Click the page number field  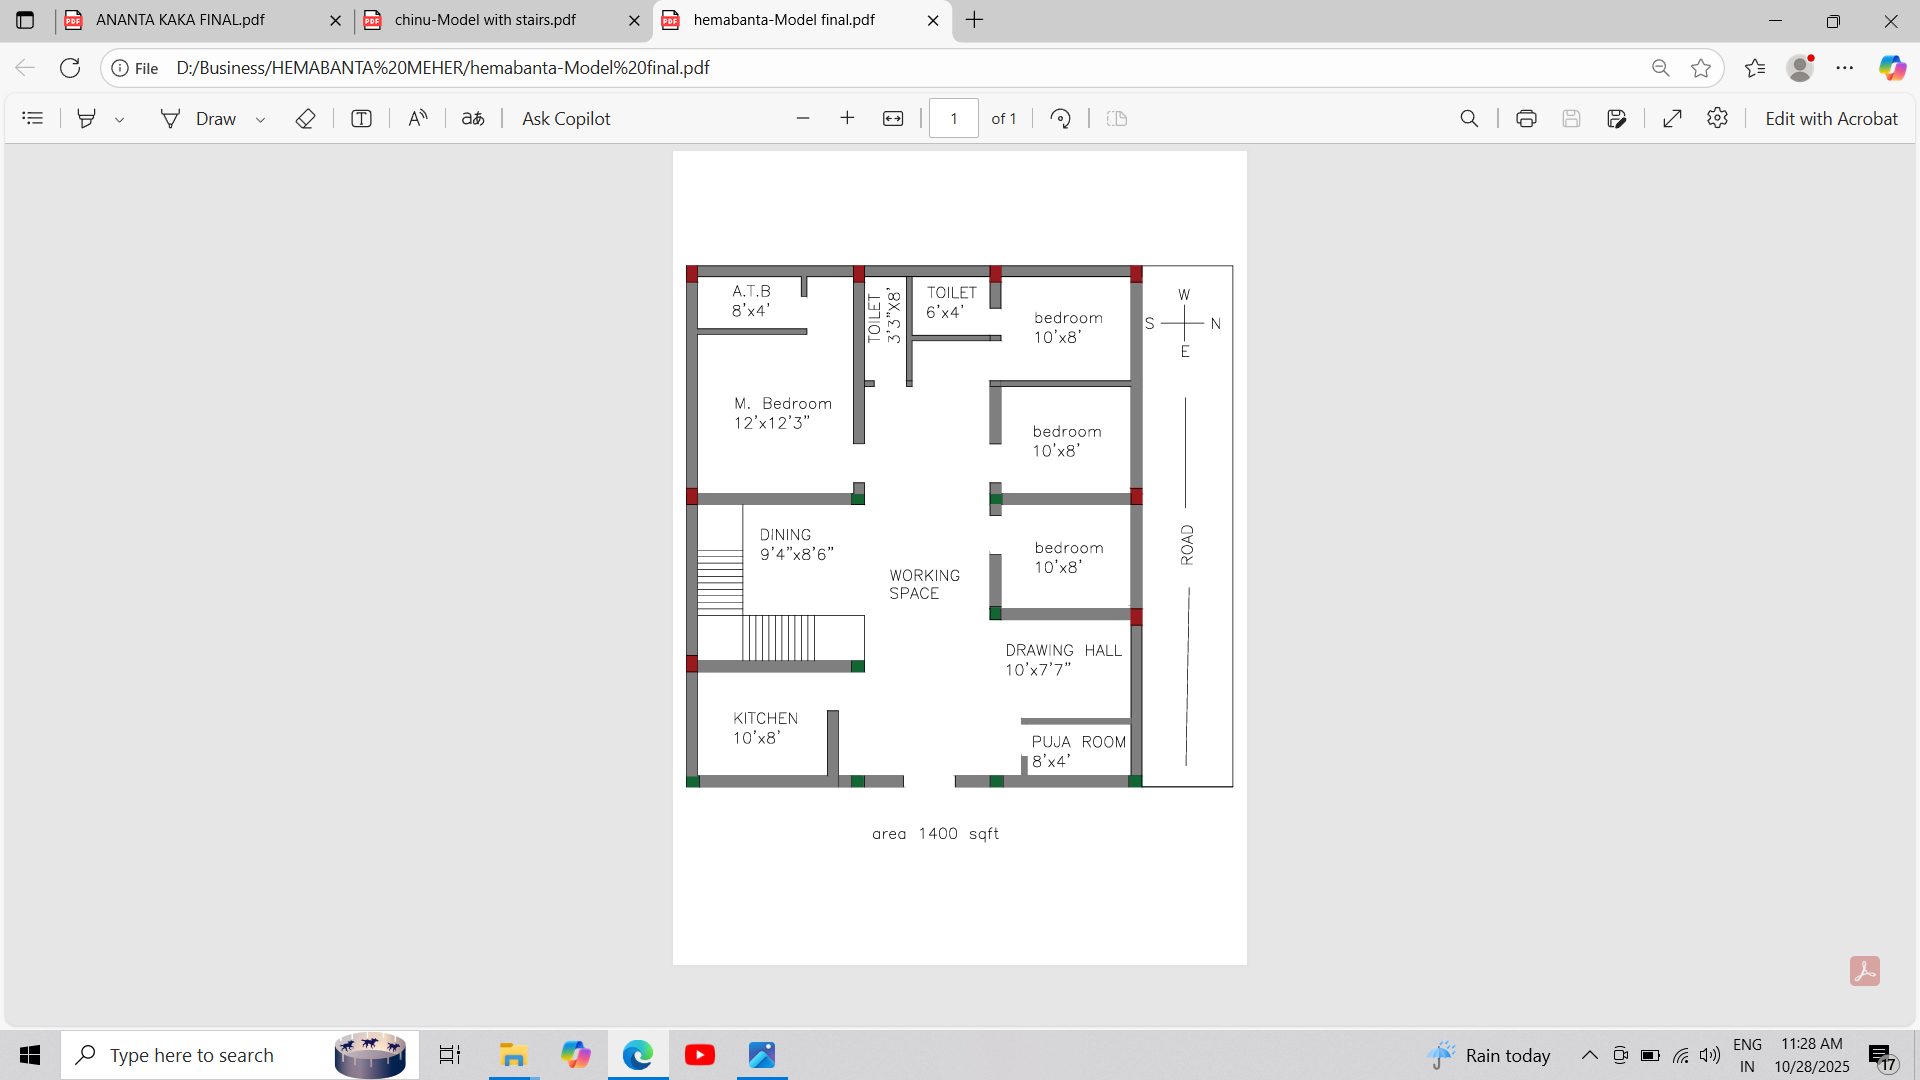pyautogui.click(x=954, y=118)
